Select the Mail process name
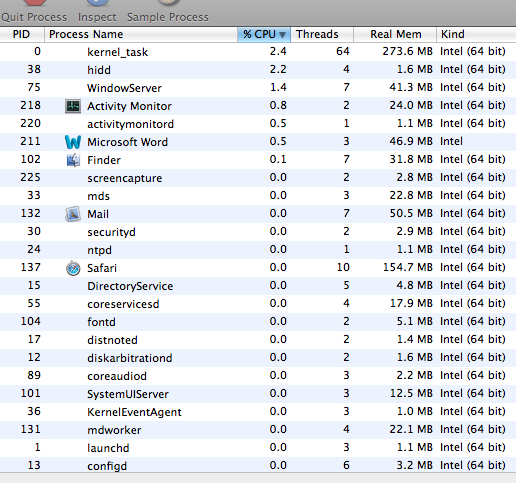Viewport: 516px width, 483px height. coord(98,214)
